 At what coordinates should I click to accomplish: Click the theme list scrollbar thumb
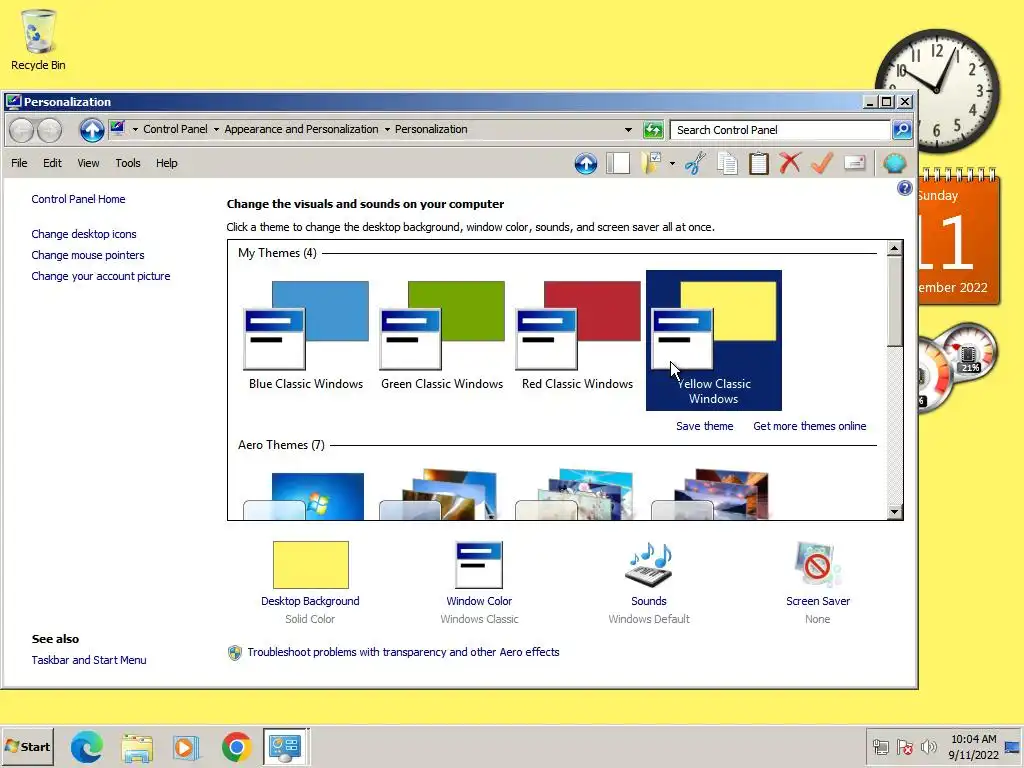coord(895,302)
